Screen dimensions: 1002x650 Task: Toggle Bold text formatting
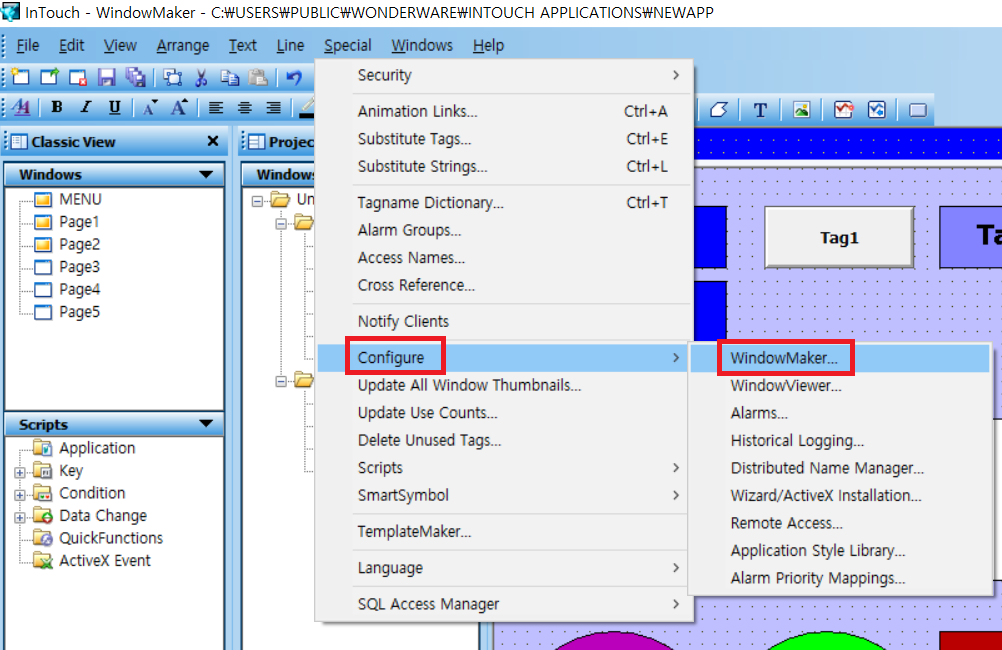pyautogui.click(x=57, y=107)
